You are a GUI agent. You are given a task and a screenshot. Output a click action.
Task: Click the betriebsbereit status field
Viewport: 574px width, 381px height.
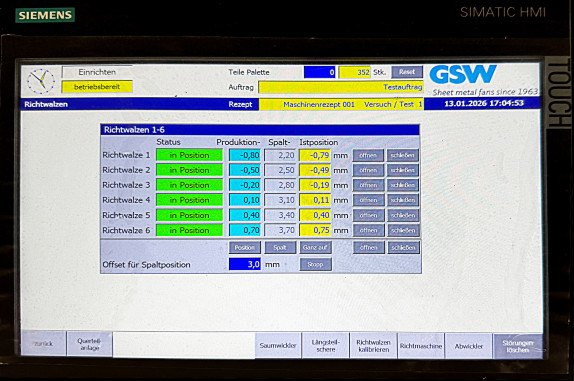click(x=97, y=87)
